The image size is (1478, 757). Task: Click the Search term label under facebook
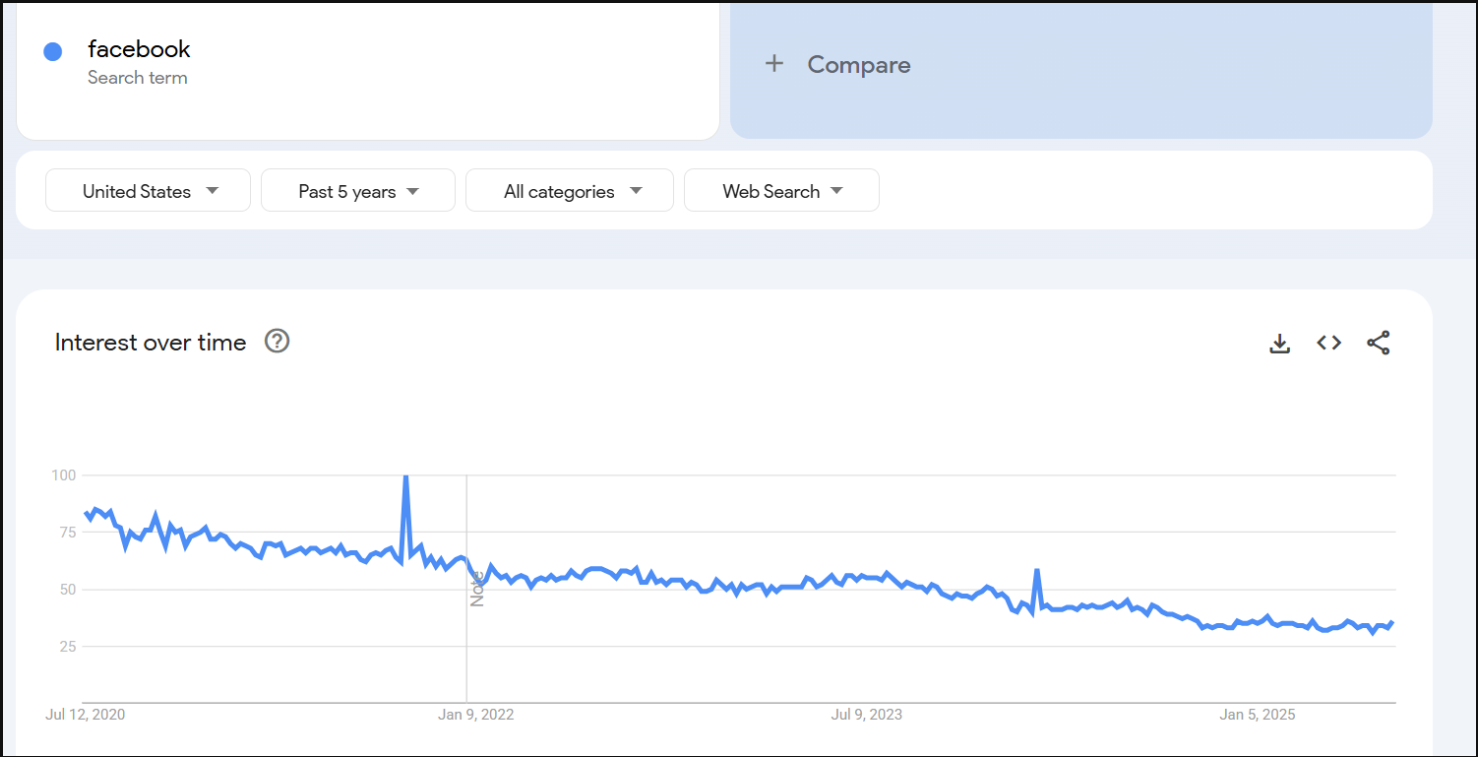click(x=138, y=77)
